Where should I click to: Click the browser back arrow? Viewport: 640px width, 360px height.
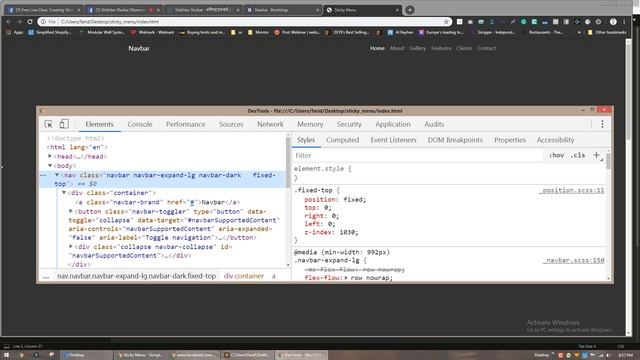(9, 22)
